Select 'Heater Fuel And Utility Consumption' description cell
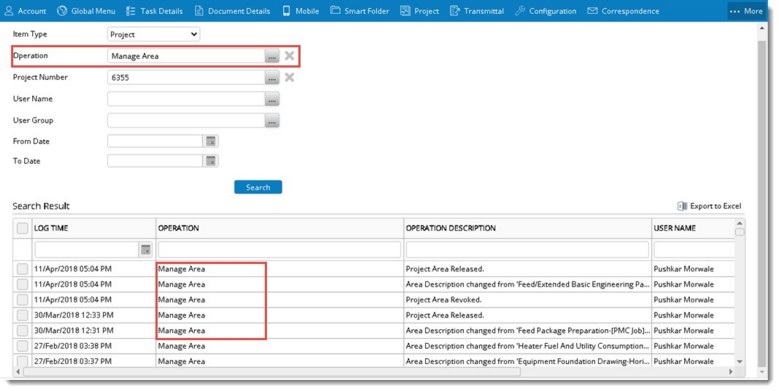The width and height of the screenshot is (779, 391). coord(528,346)
